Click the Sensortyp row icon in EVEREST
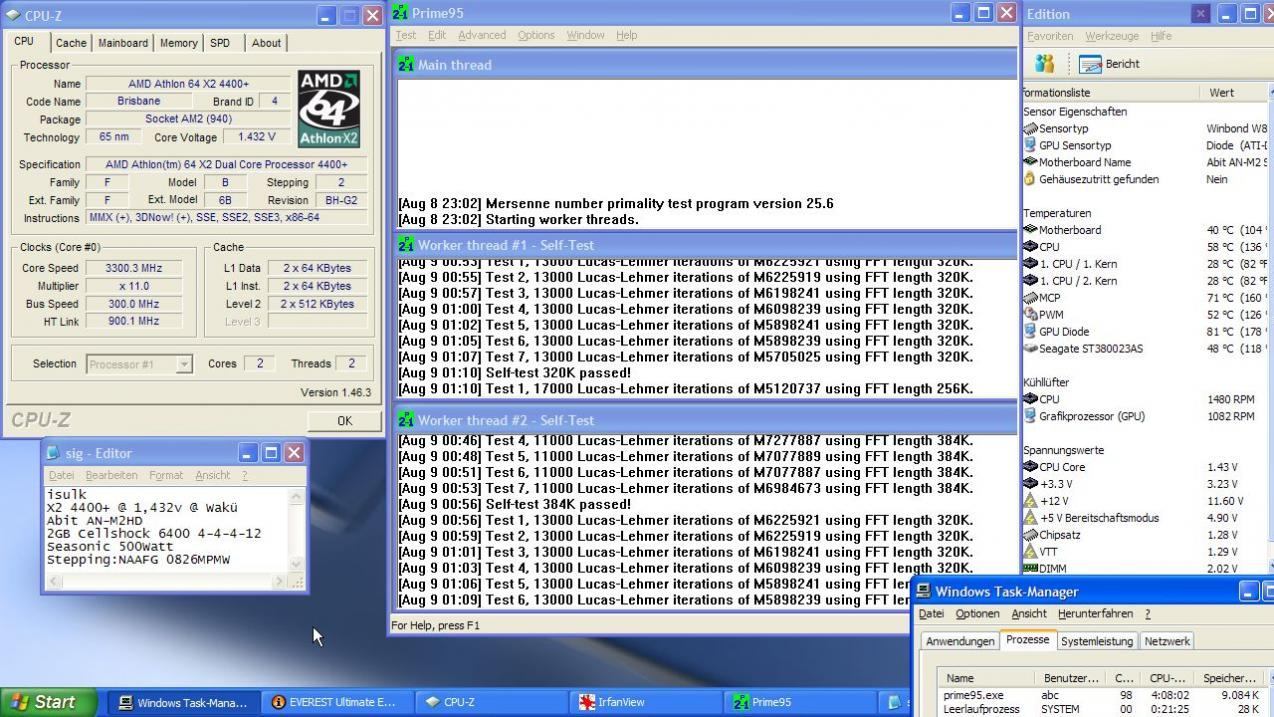Image resolution: width=1274 pixels, height=717 pixels. pos(1030,128)
